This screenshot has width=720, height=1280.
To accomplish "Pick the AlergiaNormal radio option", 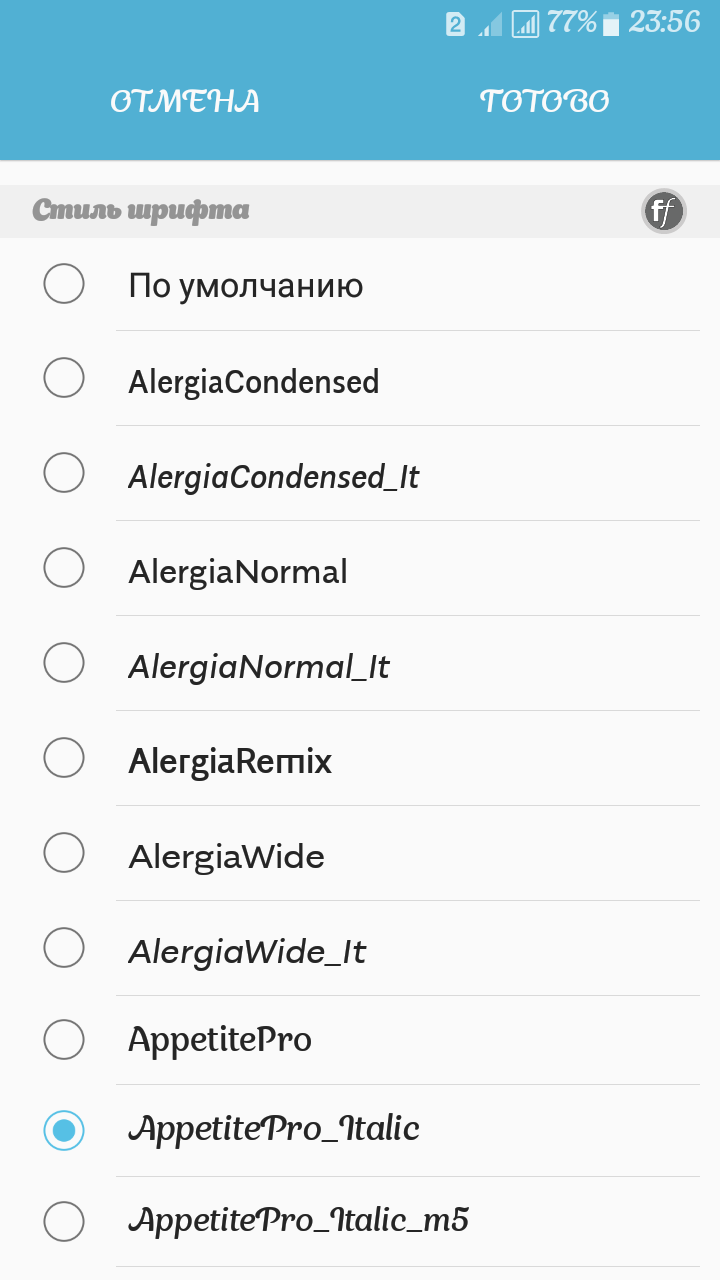I will (x=64, y=568).
